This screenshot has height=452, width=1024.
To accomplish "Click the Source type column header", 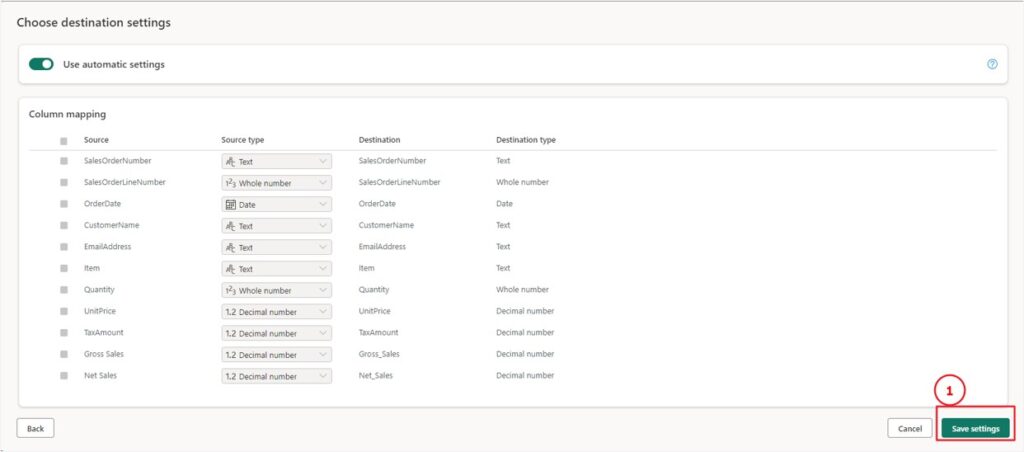I will click(x=242, y=140).
